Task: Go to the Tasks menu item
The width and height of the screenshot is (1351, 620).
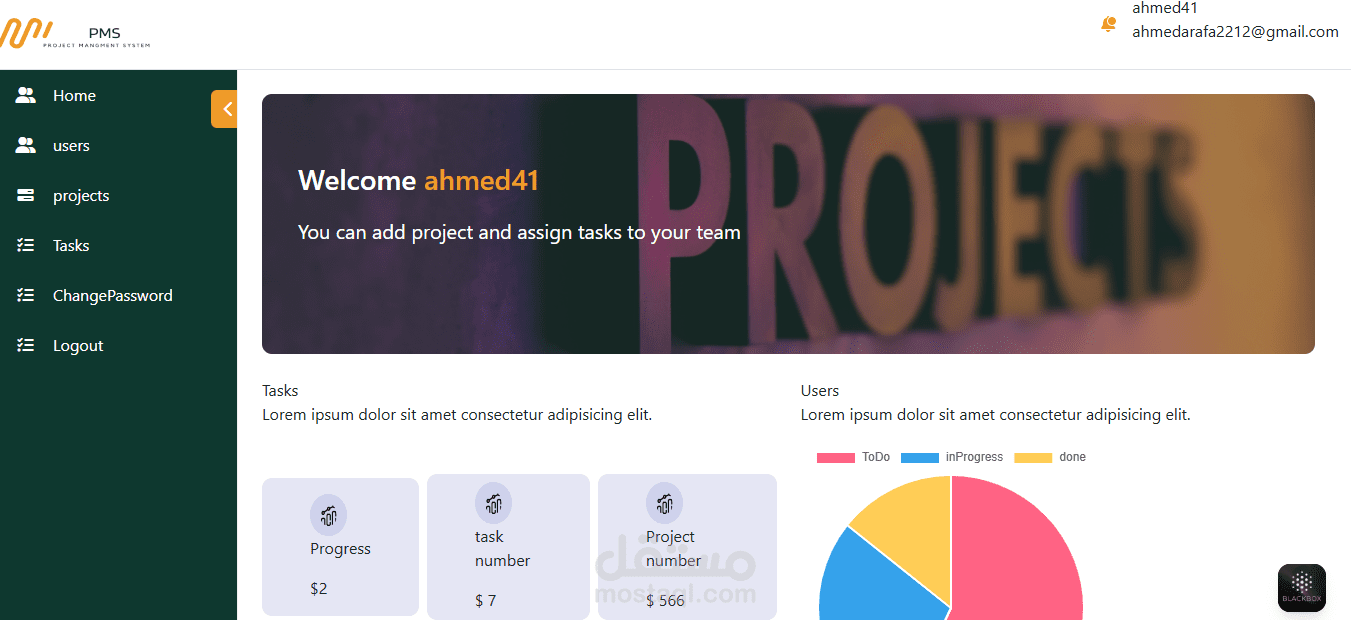Action: tap(71, 246)
